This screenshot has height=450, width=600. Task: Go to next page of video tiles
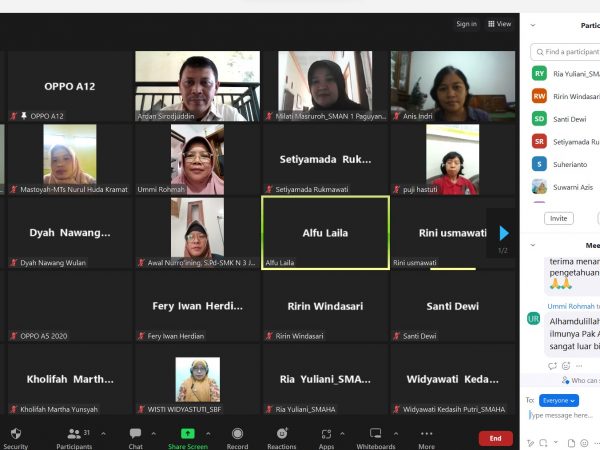(x=504, y=233)
